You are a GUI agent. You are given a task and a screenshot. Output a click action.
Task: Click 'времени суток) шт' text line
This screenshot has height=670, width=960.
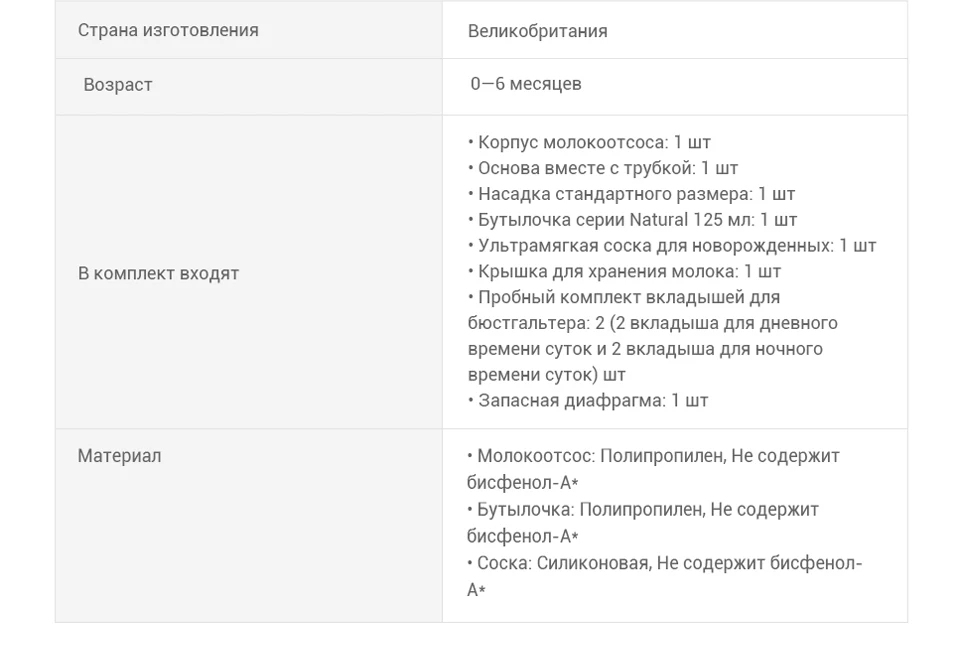point(546,375)
